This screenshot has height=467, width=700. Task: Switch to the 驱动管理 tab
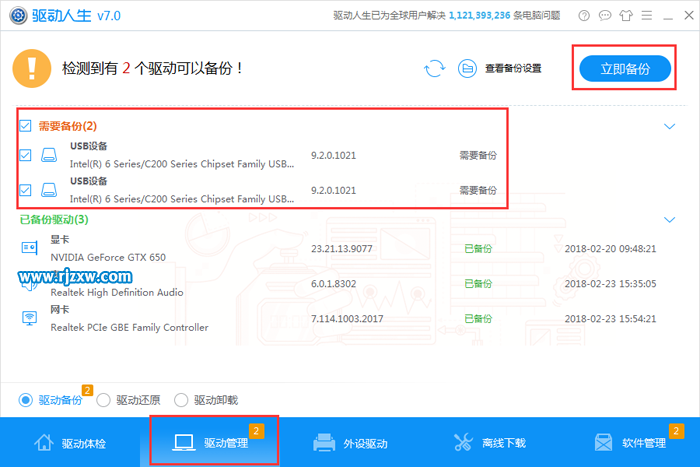click(x=210, y=442)
